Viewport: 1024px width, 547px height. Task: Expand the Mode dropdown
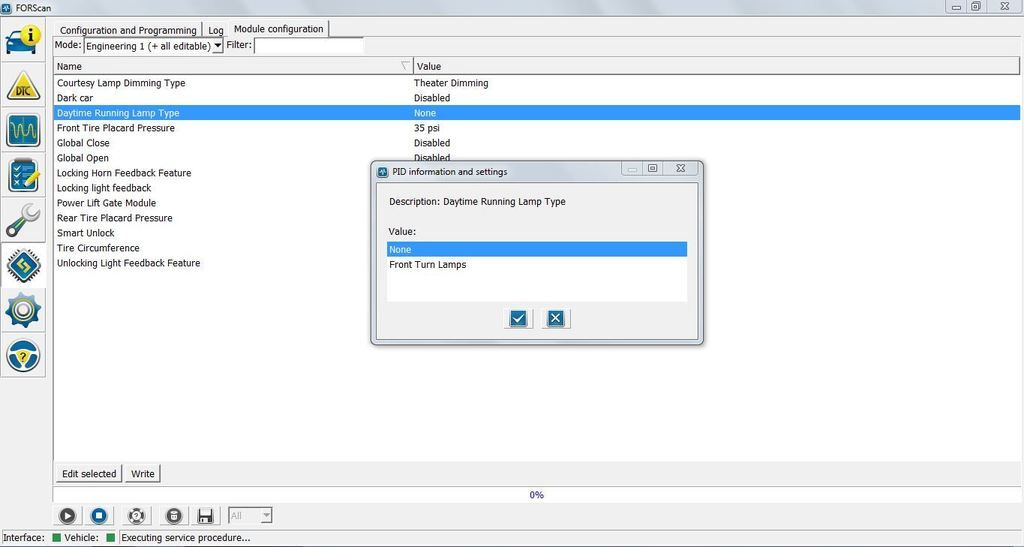[217, 46]
